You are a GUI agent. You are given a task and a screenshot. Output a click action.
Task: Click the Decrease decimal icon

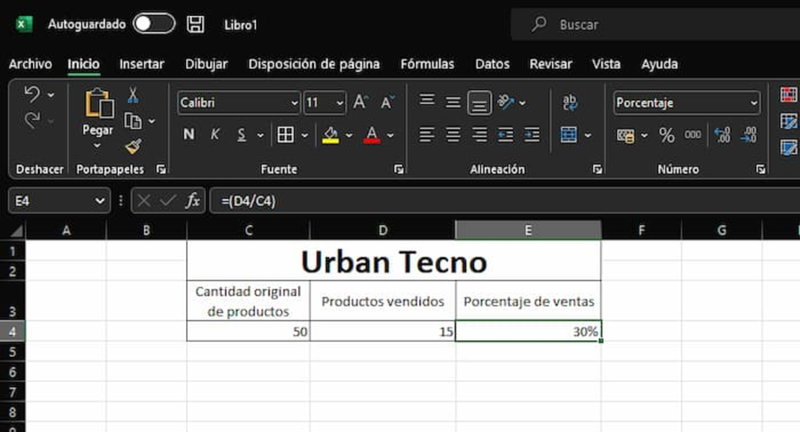(748, 135)
